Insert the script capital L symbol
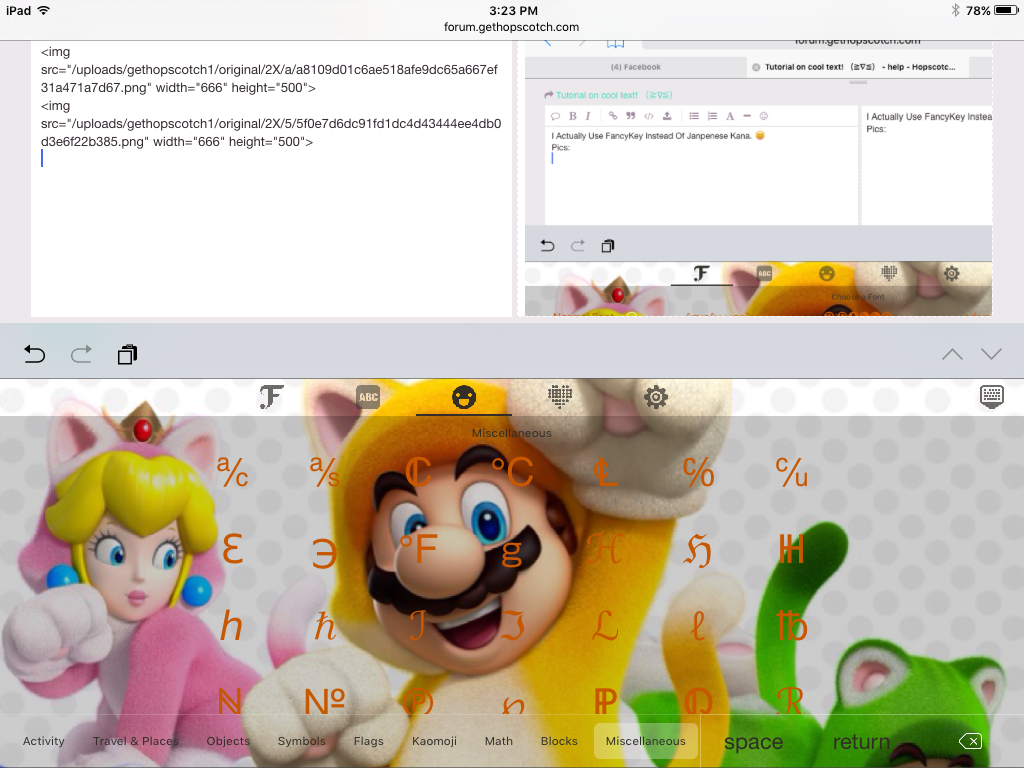Image resolution: width=1024 pixels, height=768 pixels. [605, 626]
